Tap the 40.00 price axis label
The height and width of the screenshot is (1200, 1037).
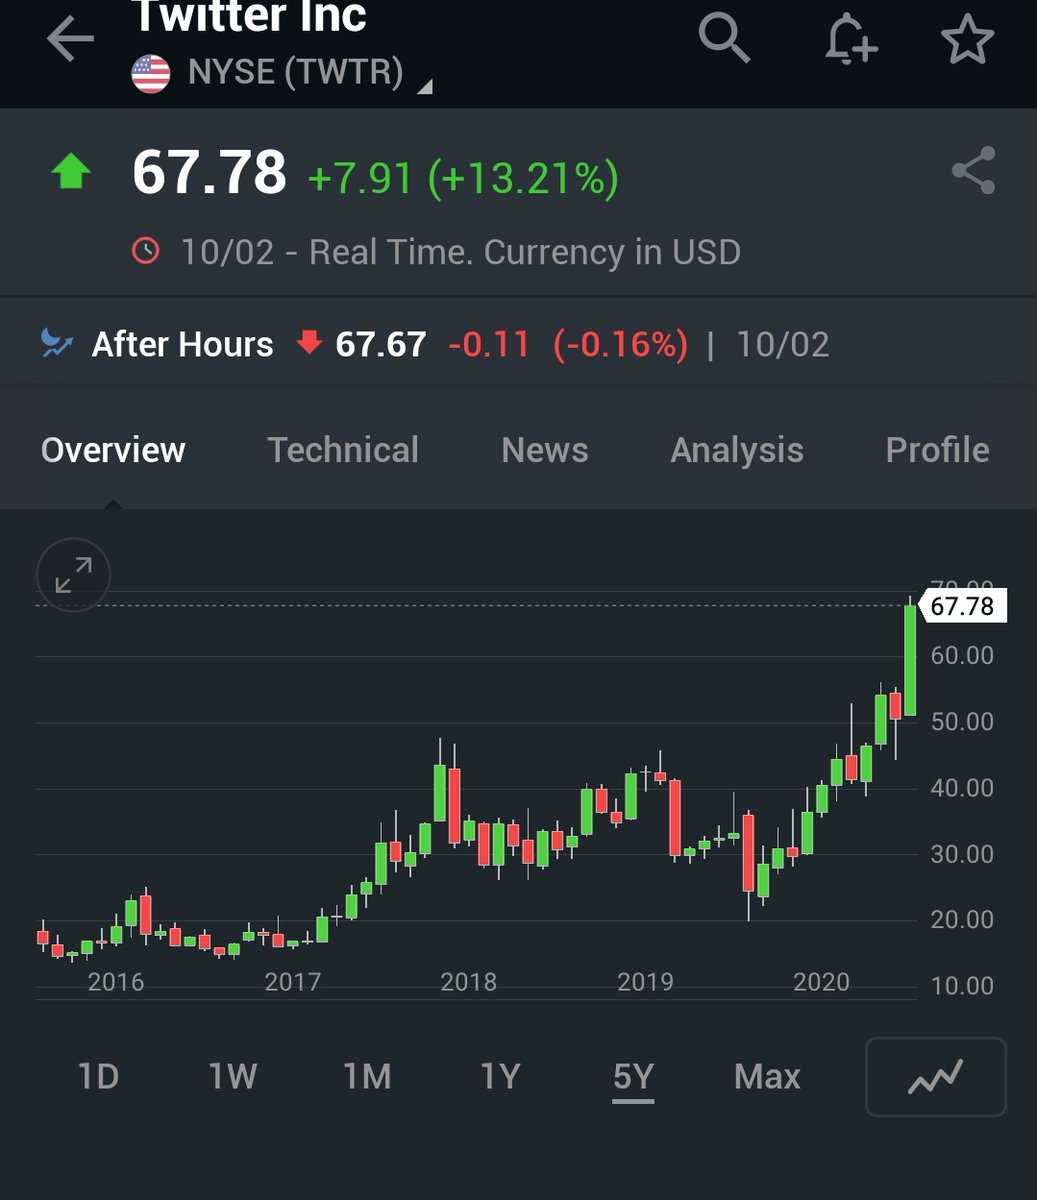point(962,788)
